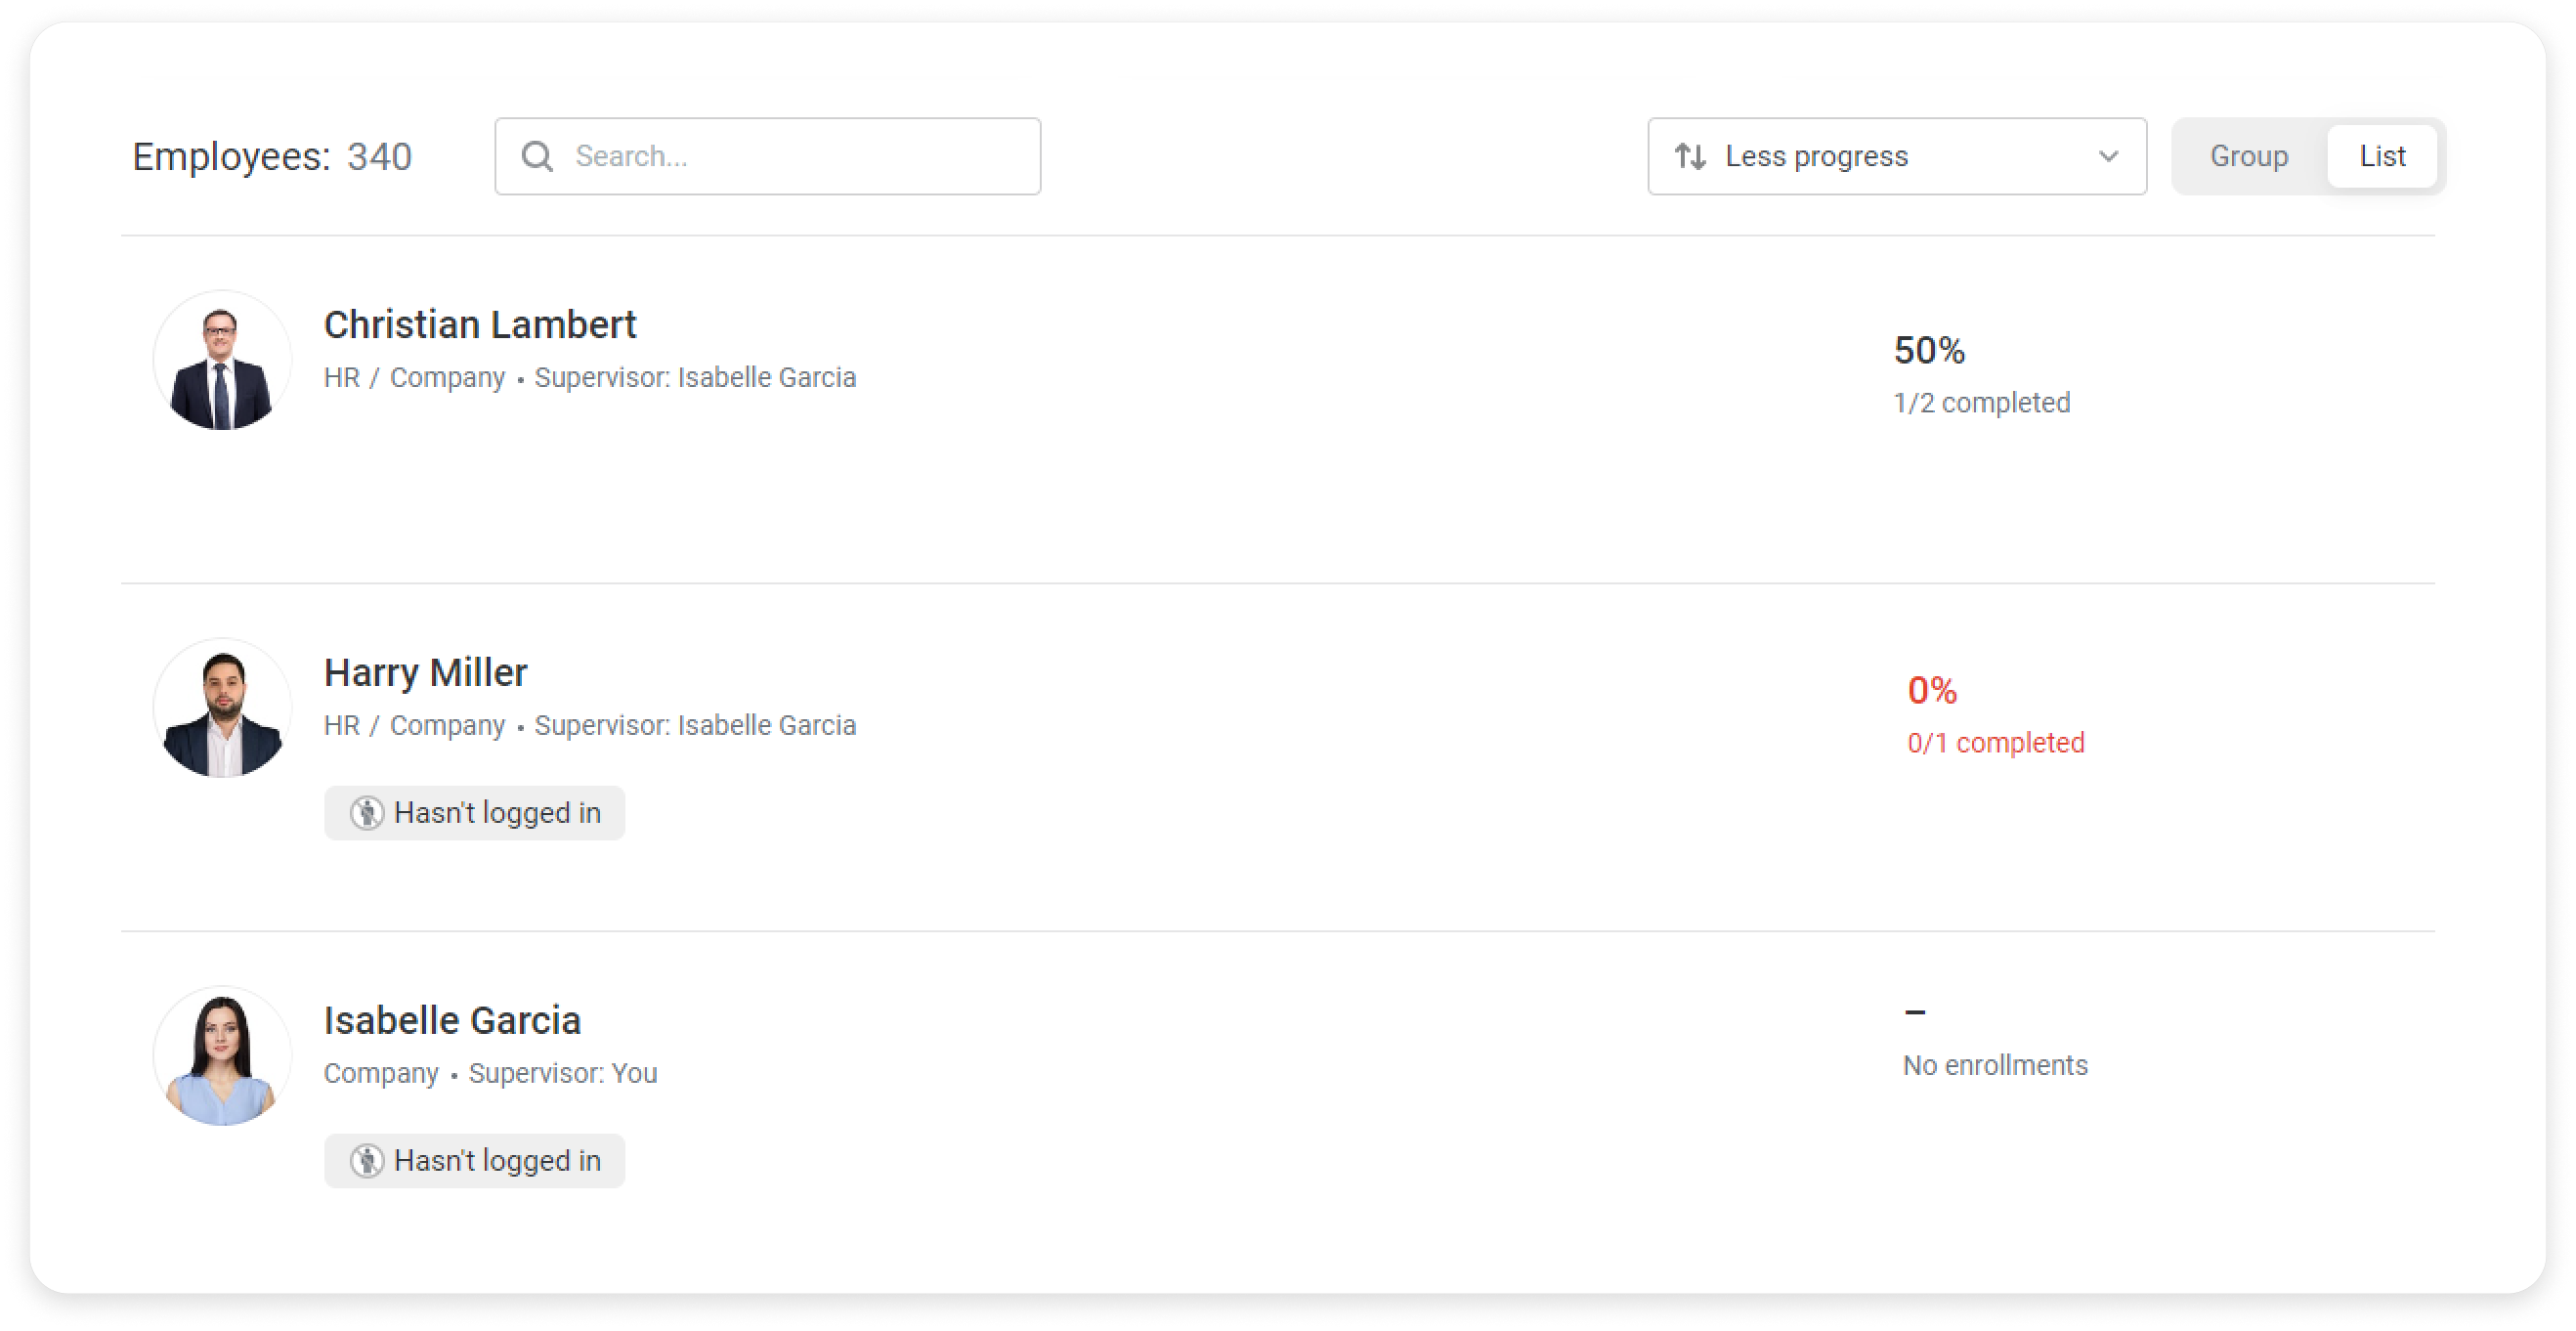Image resolution: width=2576 pixels, height=1331 pixels.
Task: Click Harry Miller's Hasn't logged in badge
Action: pyautogui.click(x=474, y=813)
